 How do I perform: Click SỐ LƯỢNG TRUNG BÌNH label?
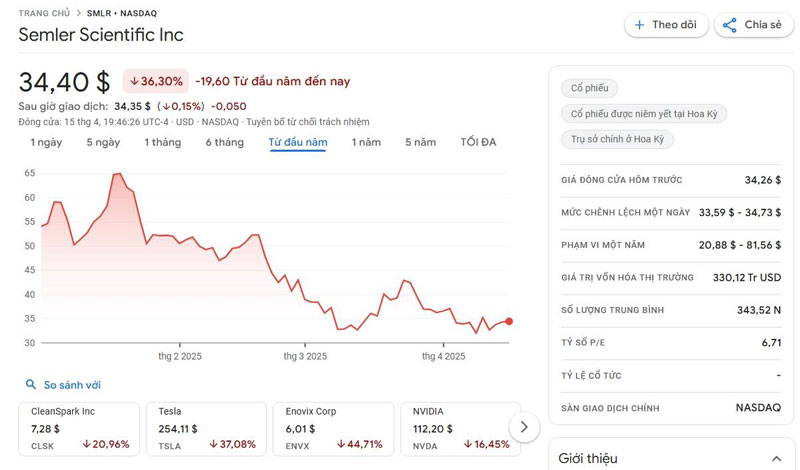tap(613, 310)
